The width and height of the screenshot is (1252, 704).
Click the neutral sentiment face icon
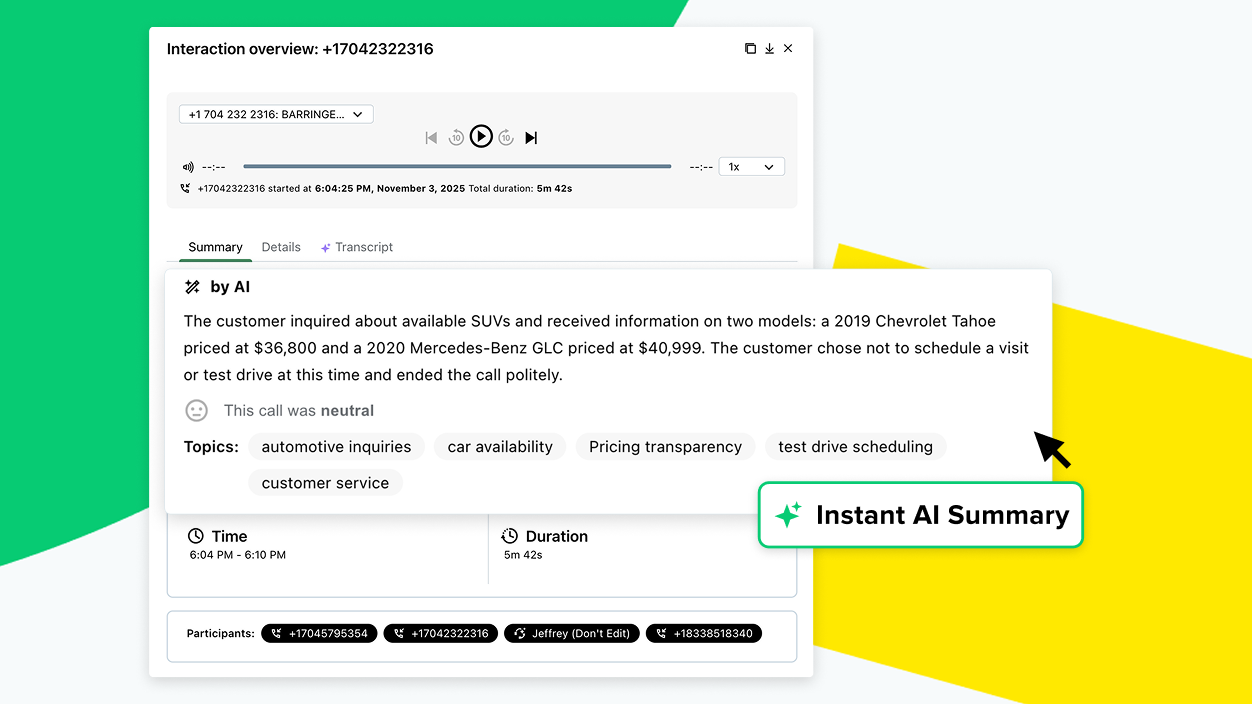(196, 410)
